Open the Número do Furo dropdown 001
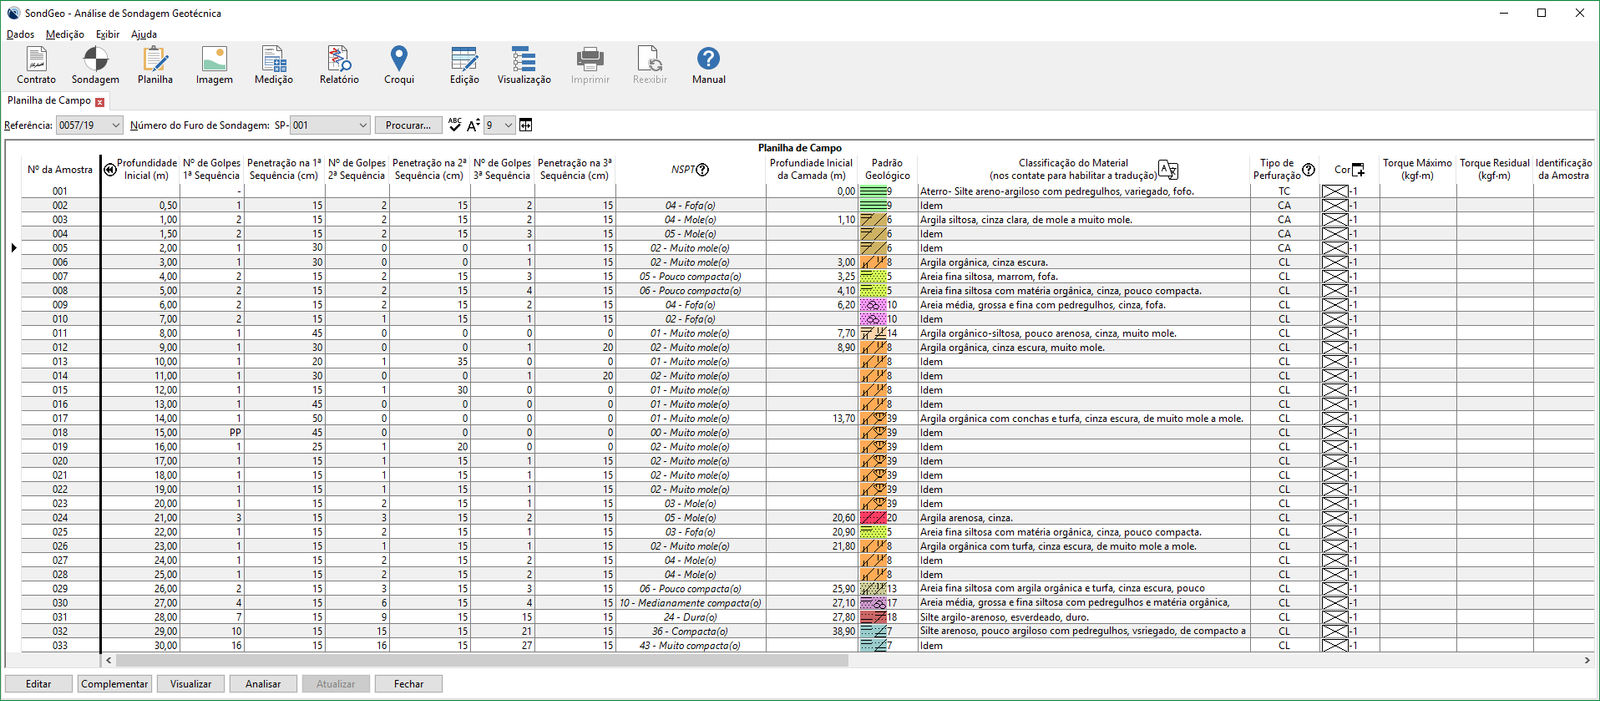Viewport: 1600px width, 701px height. [330, 125]
